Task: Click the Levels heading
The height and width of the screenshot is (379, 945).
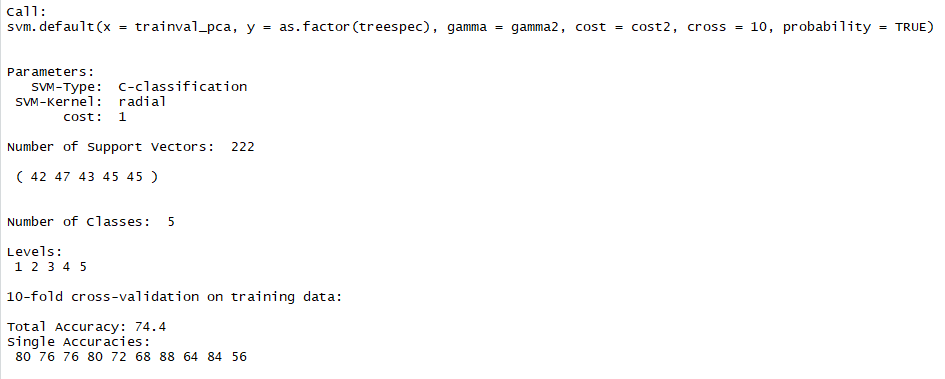Action: [x=35, y=252]
